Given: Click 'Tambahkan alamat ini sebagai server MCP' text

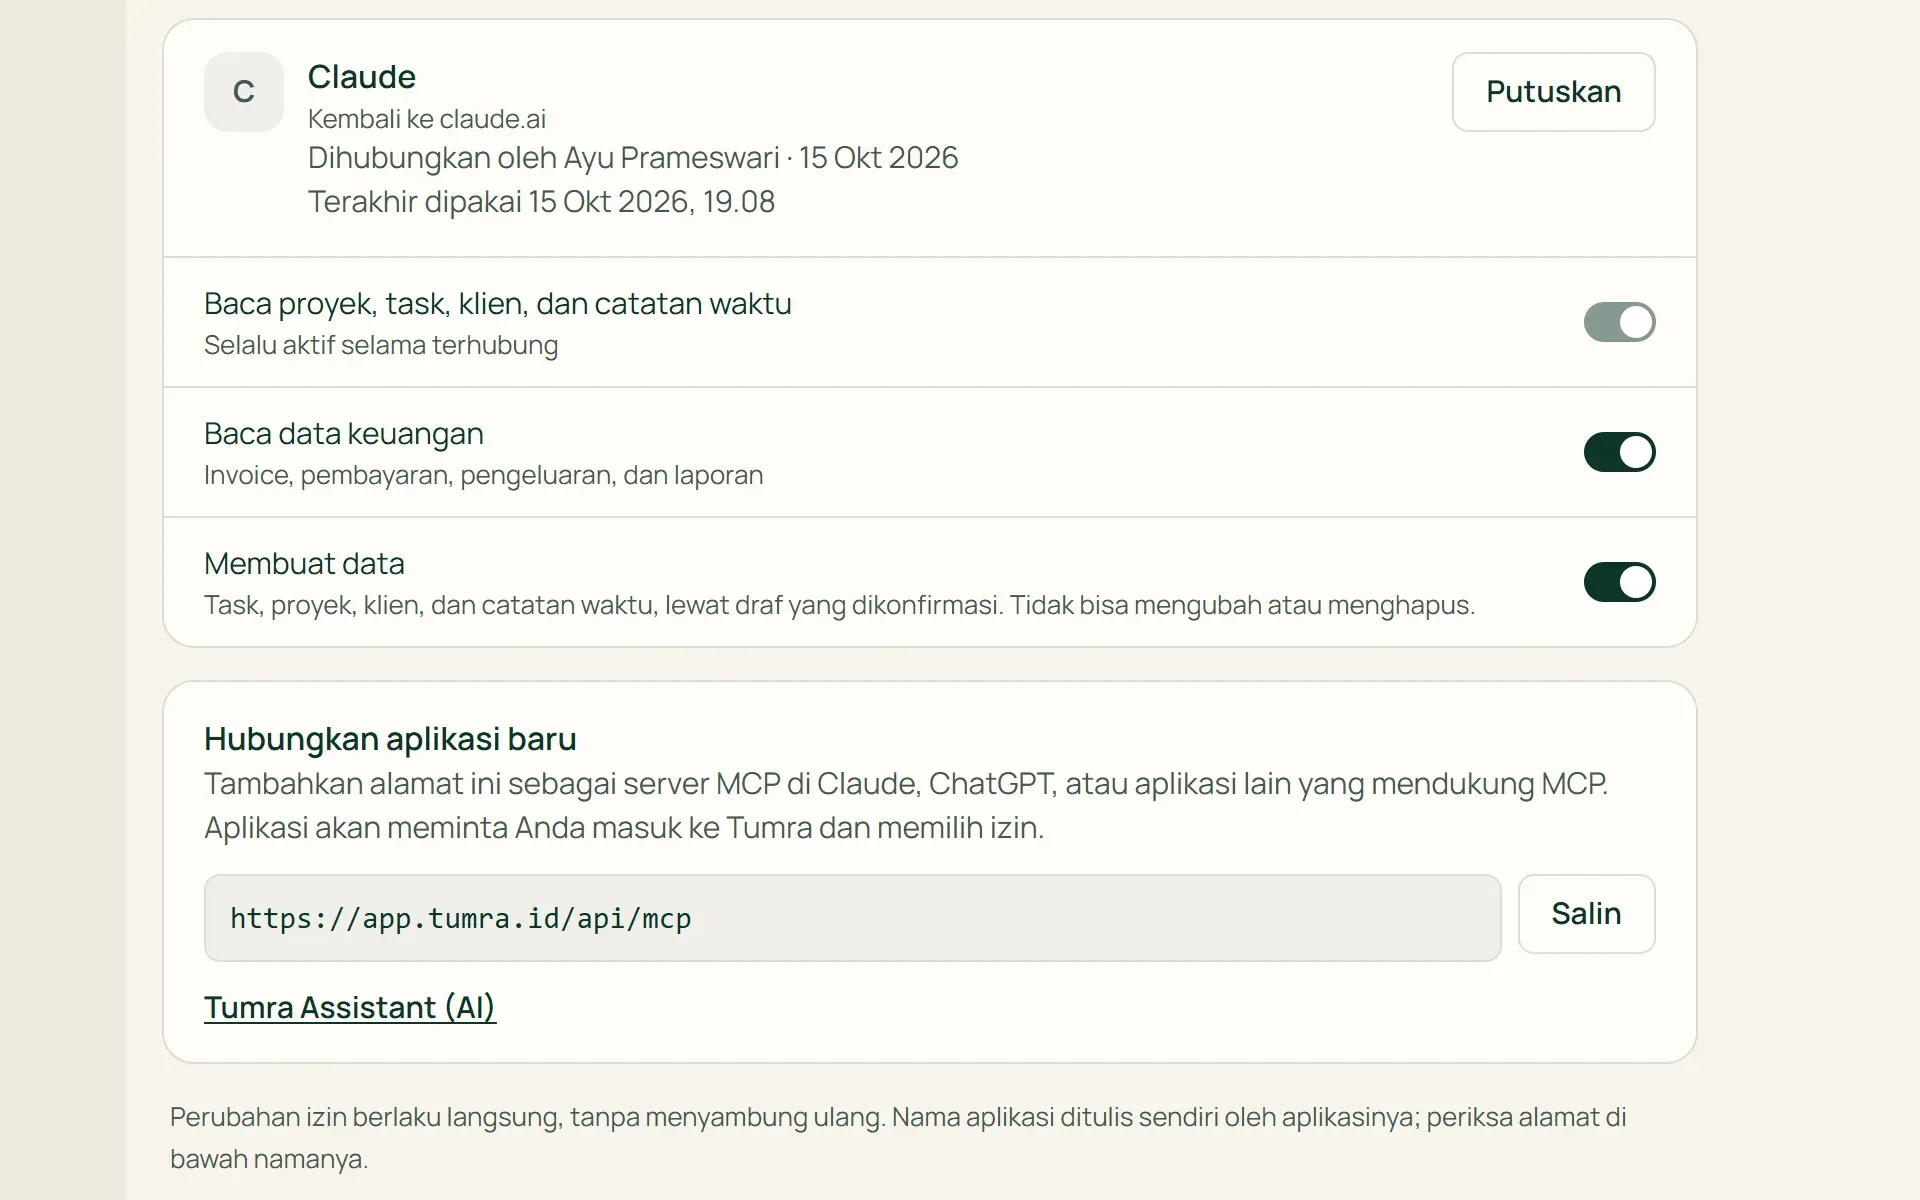Looking at the screenshot, I should pyautogui.click(x=906, y=805).
